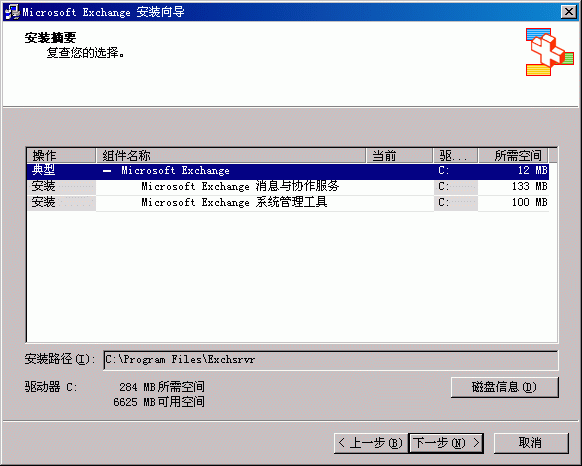Click the 12 MB size value
Image resolution: width=582 pixels, height=466 pixels.
(x=533, y=171)
